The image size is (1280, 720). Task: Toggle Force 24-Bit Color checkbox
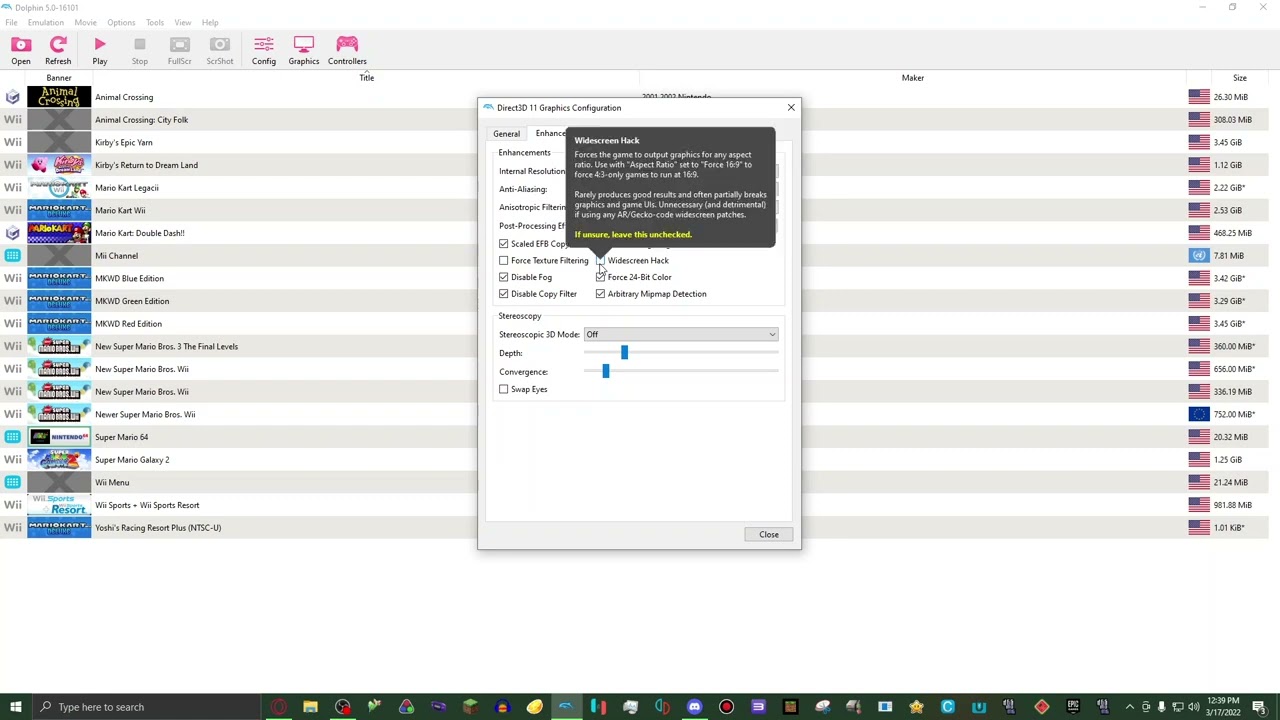tap(600, 277)
